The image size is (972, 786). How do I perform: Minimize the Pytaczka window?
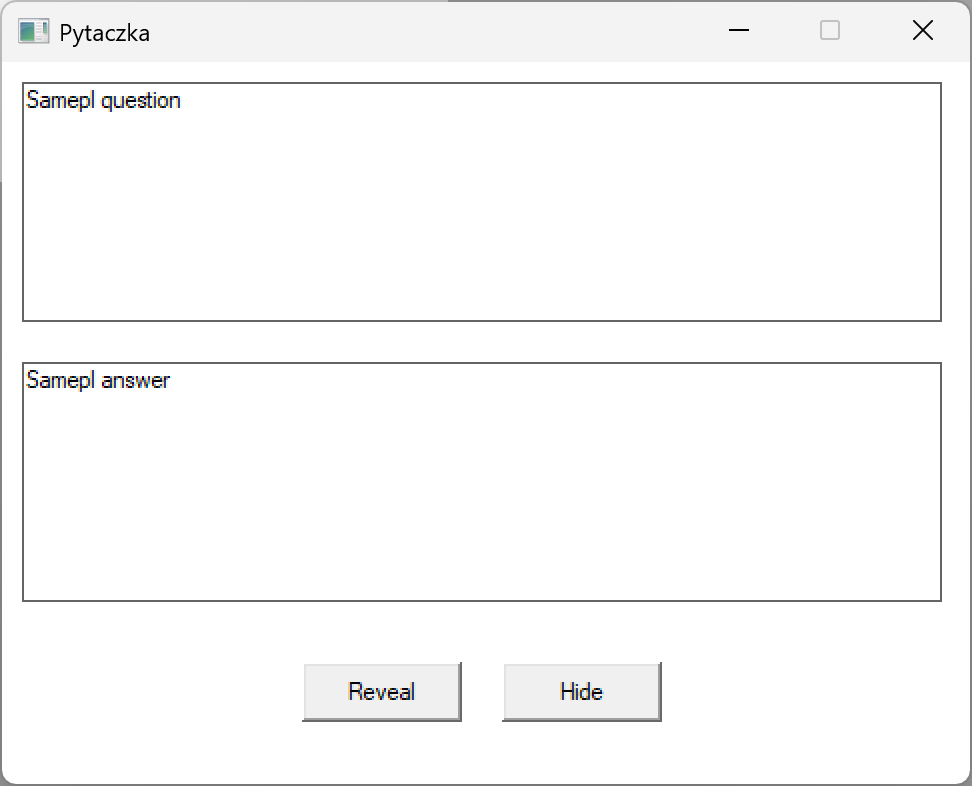[738, 31]
